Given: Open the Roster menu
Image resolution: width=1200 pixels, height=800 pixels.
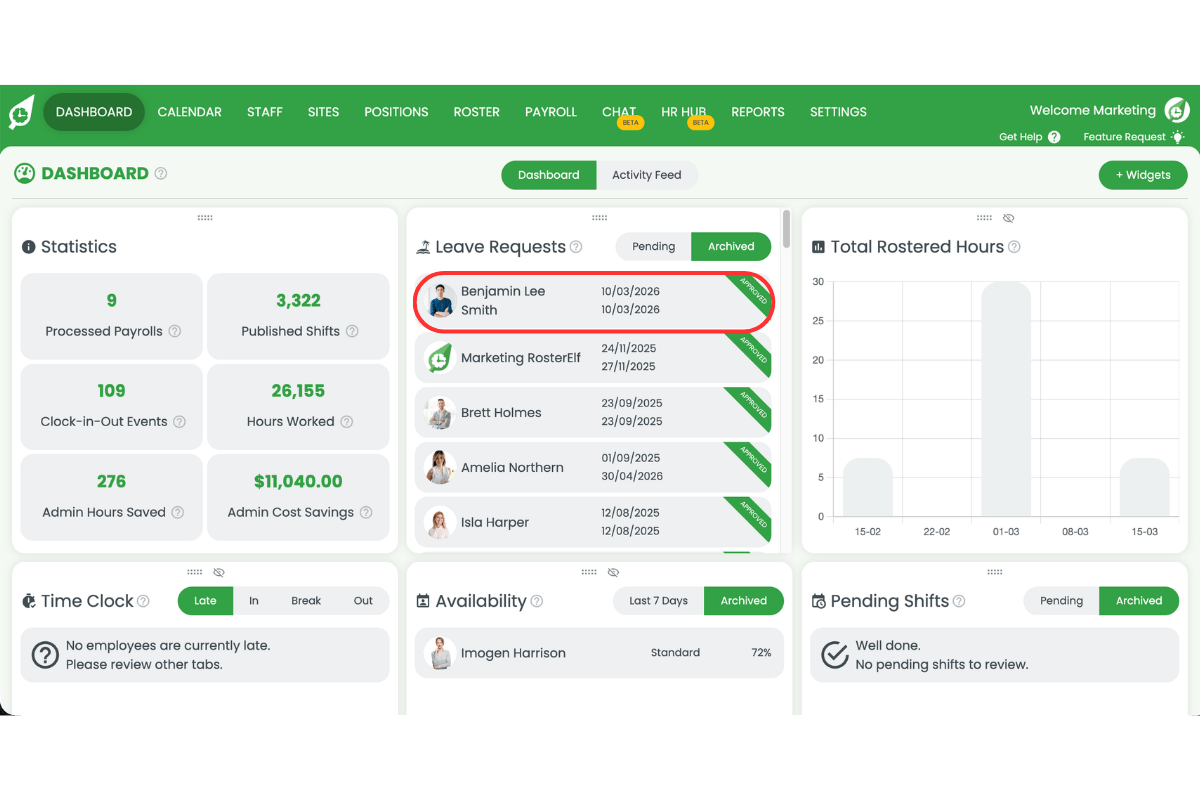Looking at the screenshot, I should 476,112.
